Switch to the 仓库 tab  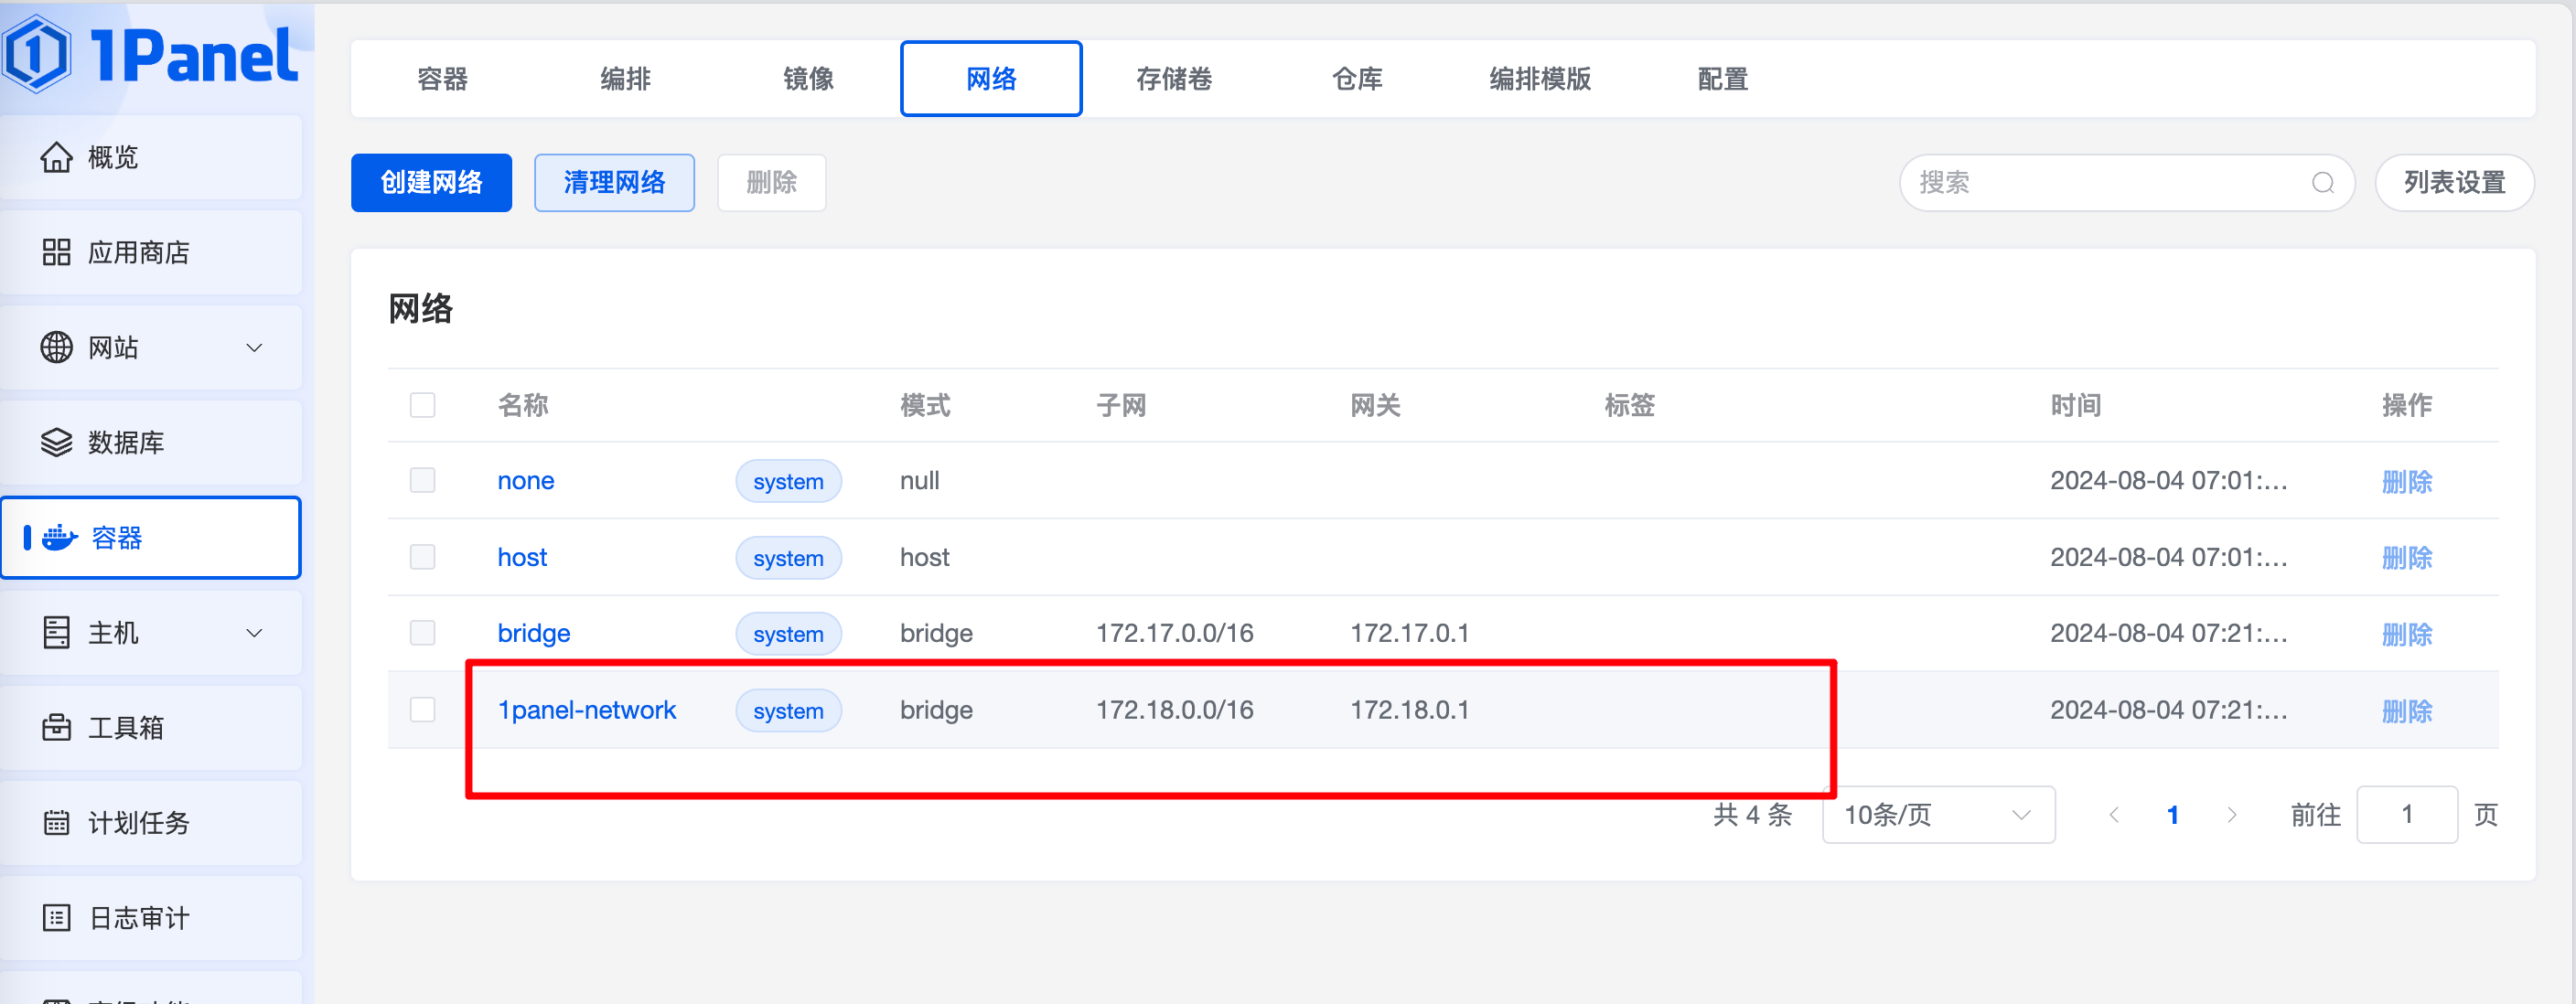1357,79
